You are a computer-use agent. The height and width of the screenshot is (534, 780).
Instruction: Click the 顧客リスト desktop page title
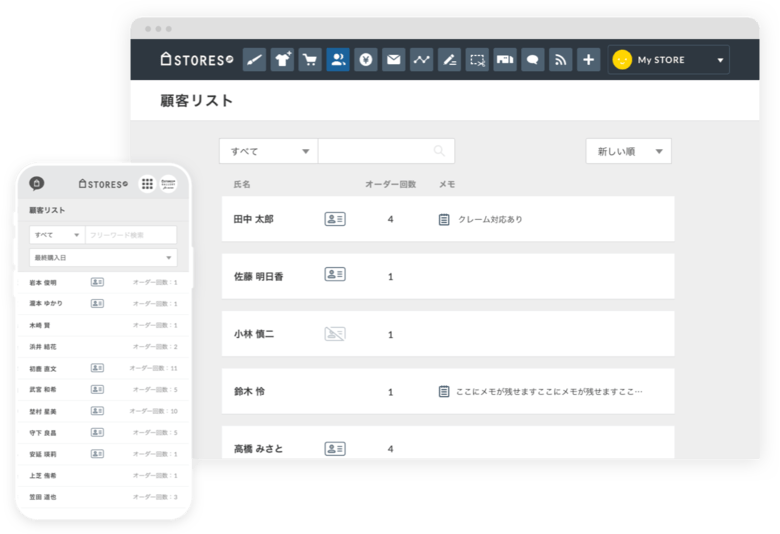196,101
